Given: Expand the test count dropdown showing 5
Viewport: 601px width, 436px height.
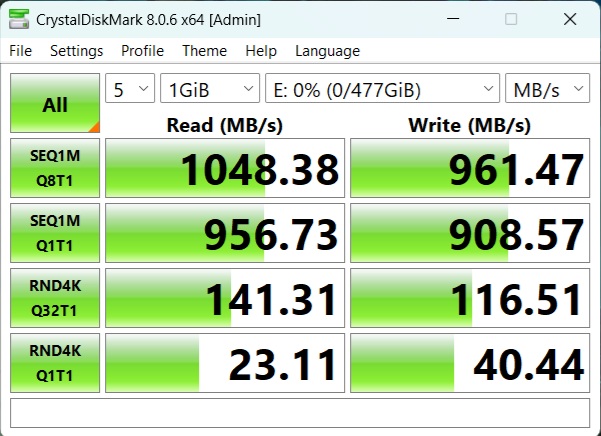Looking at the screenshot, I should (x=130, y=89).
